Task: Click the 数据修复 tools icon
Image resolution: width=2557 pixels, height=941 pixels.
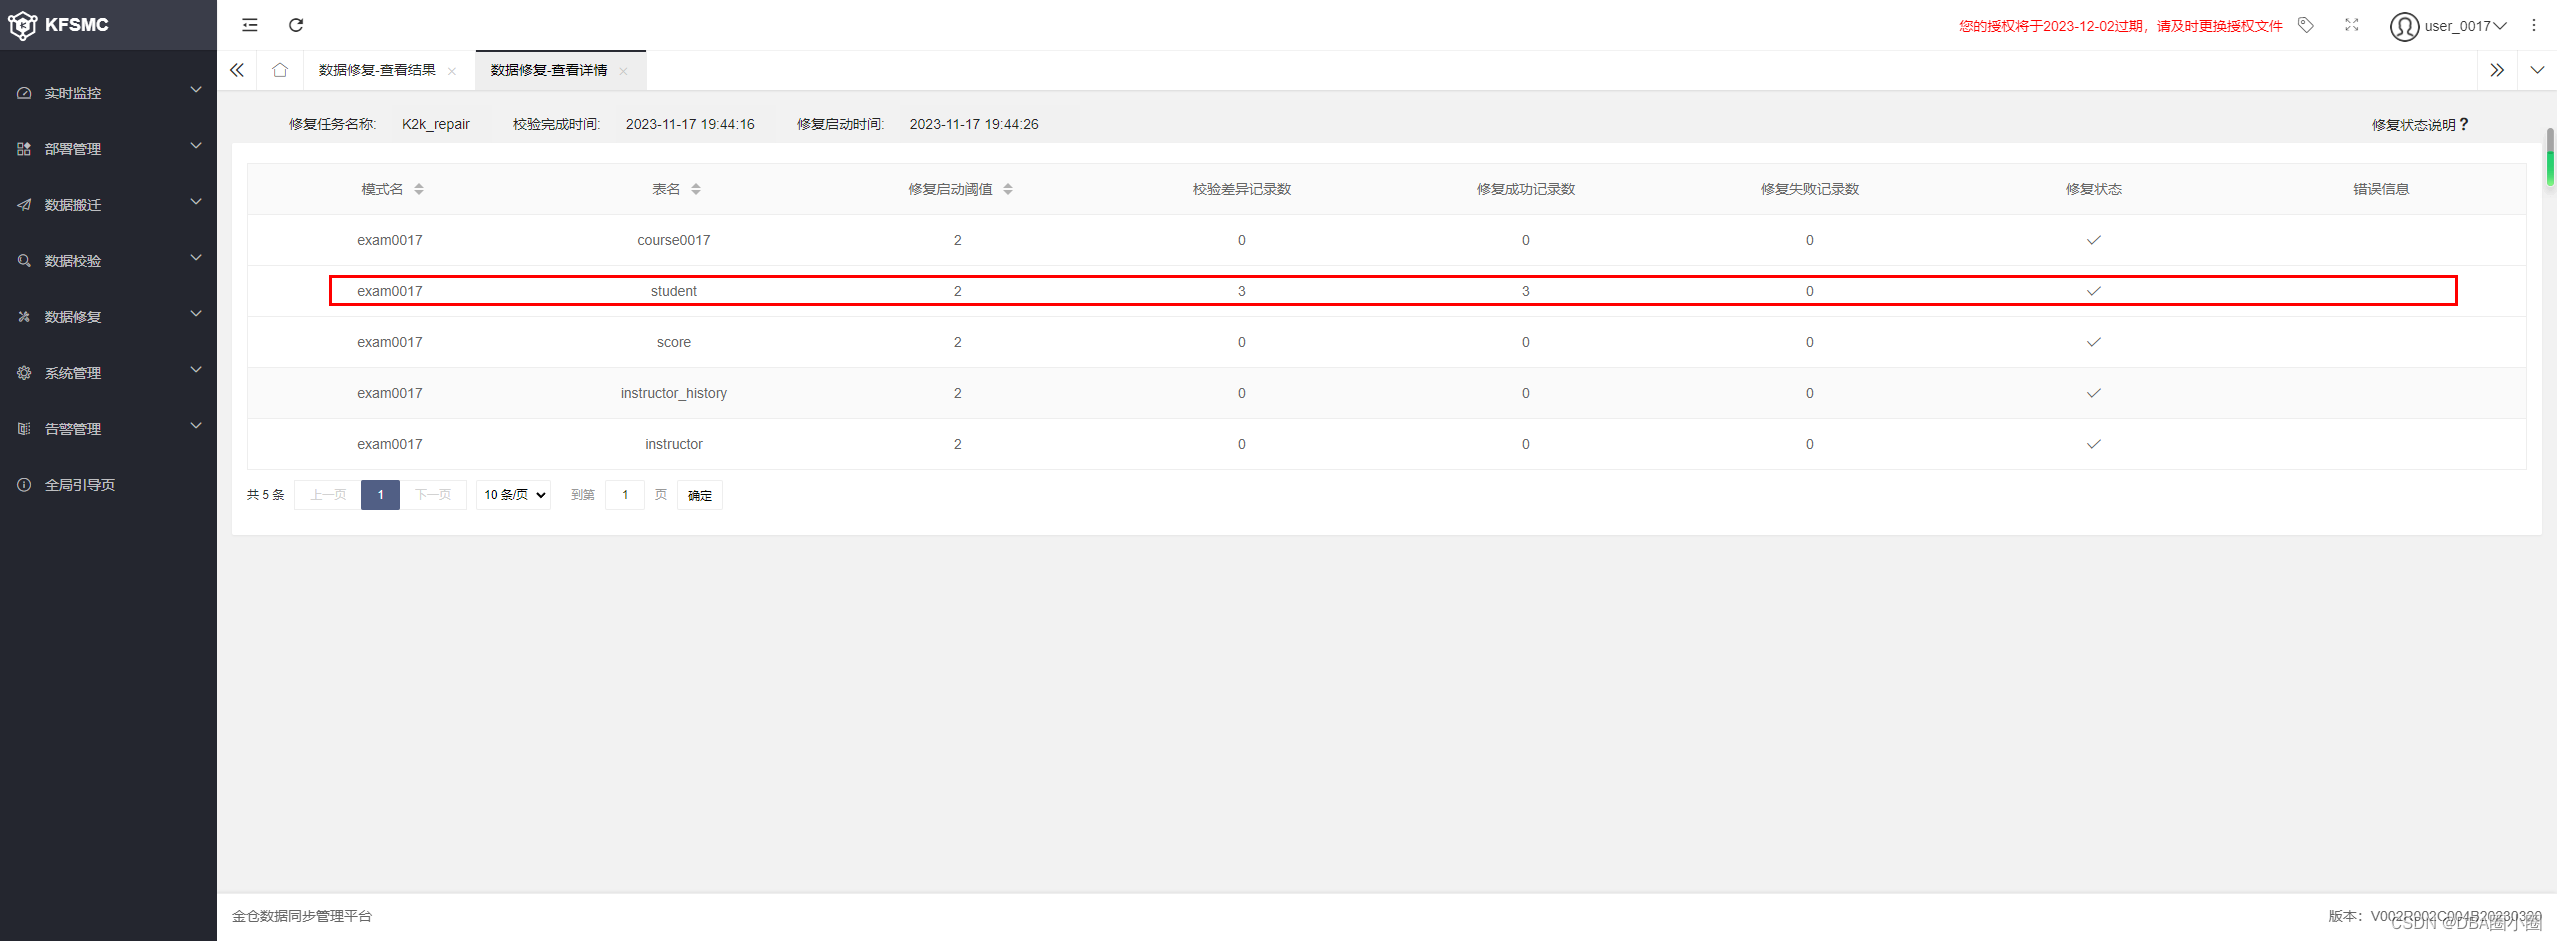Action: coord(24,317)
